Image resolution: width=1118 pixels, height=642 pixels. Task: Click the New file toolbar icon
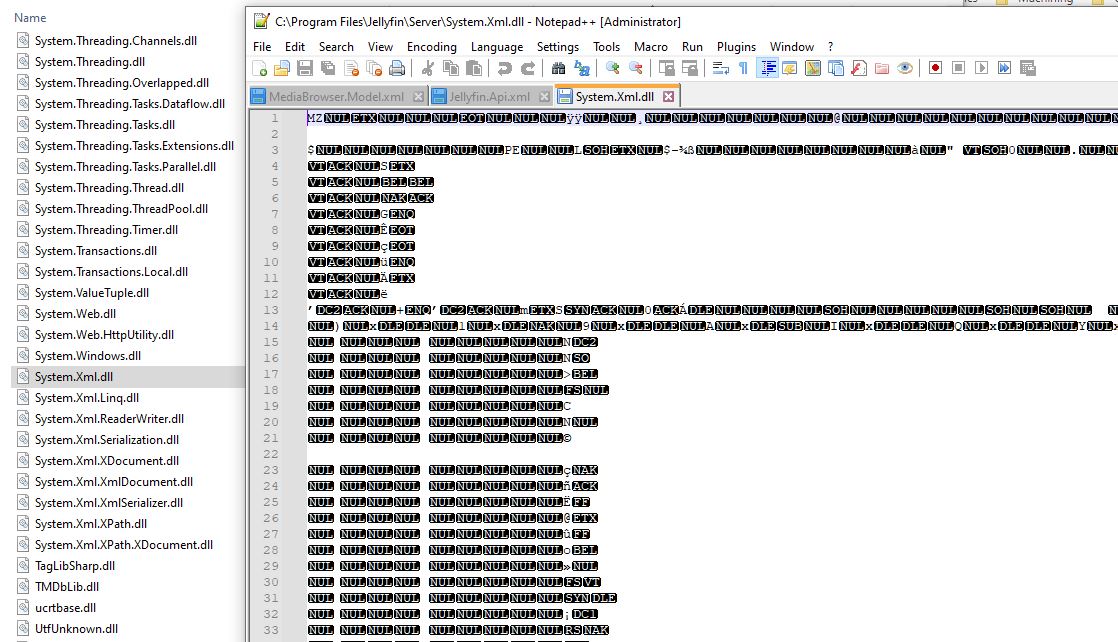[x=260, y=68]
